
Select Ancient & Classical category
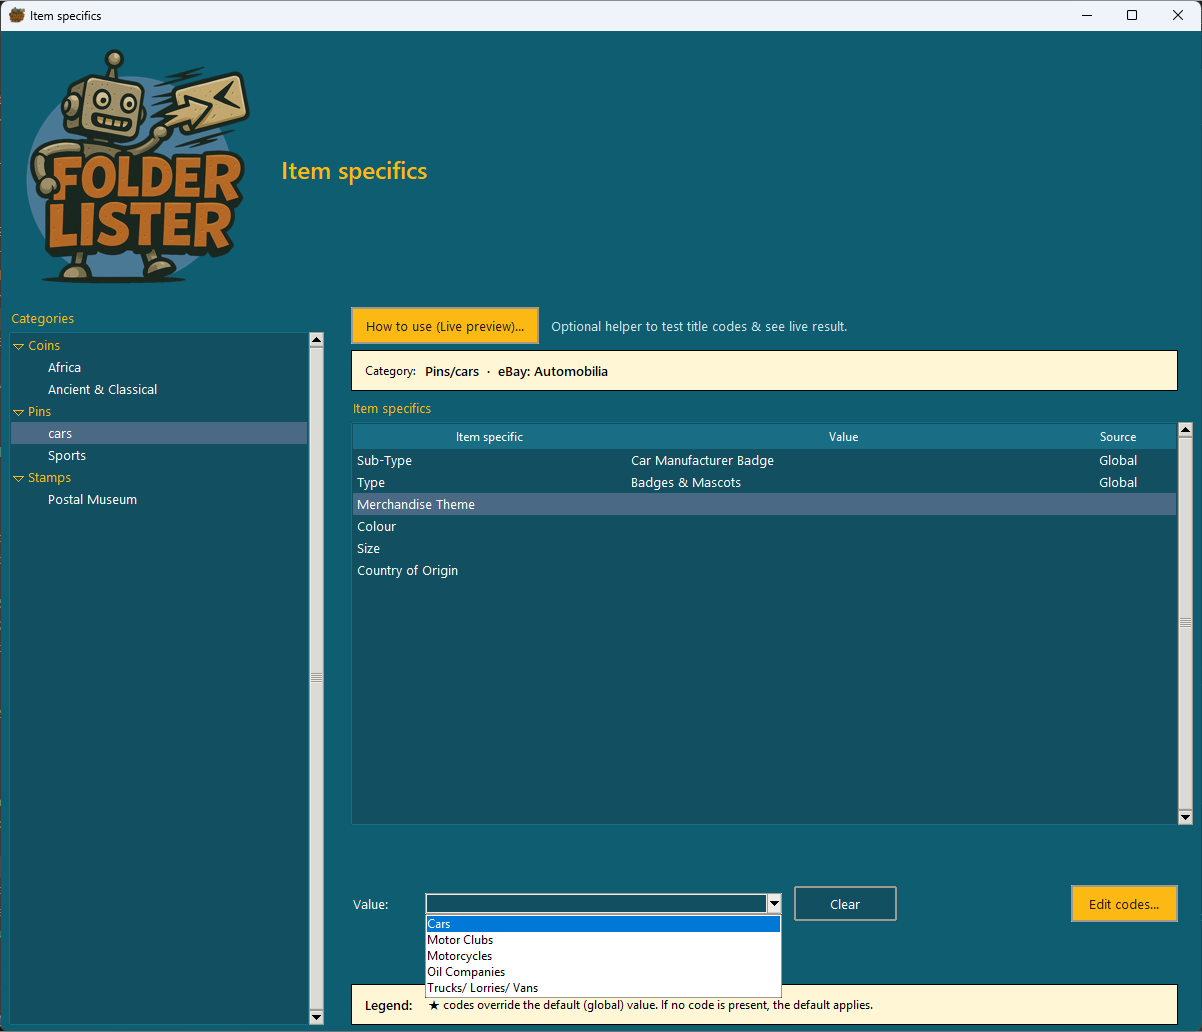[x=102, y=390]
